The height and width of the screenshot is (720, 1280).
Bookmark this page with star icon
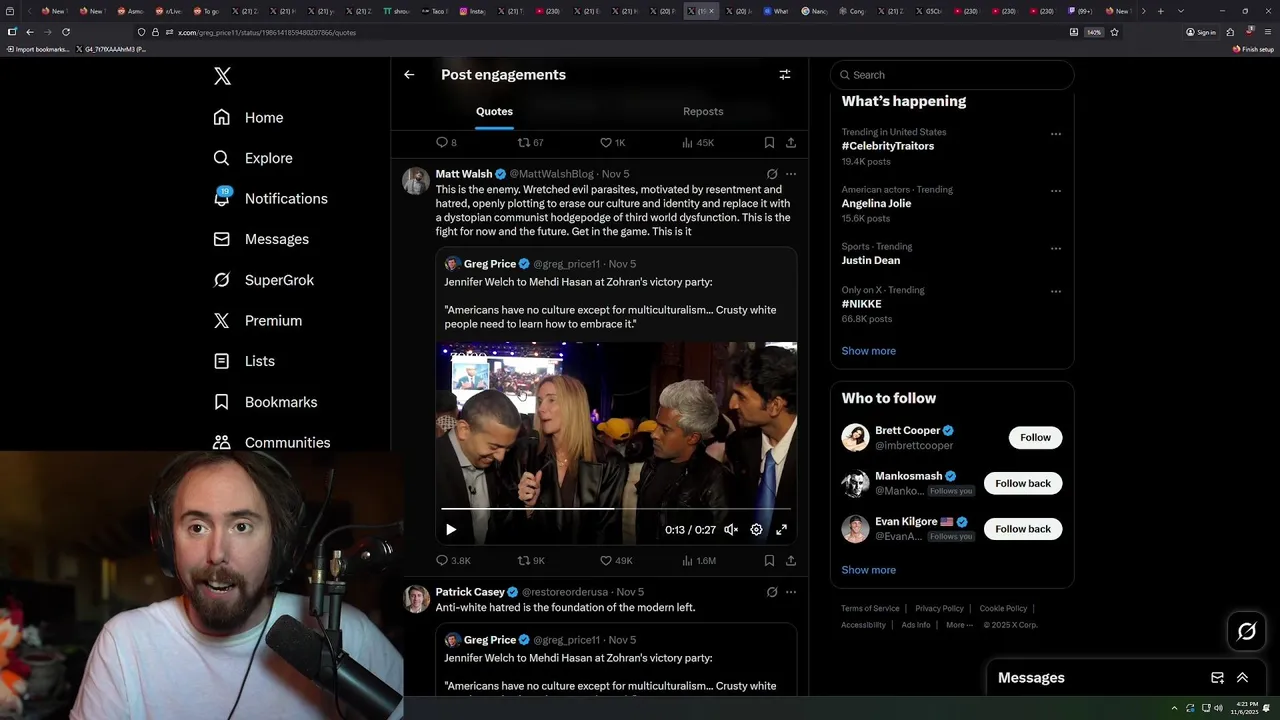(1114, 32)
